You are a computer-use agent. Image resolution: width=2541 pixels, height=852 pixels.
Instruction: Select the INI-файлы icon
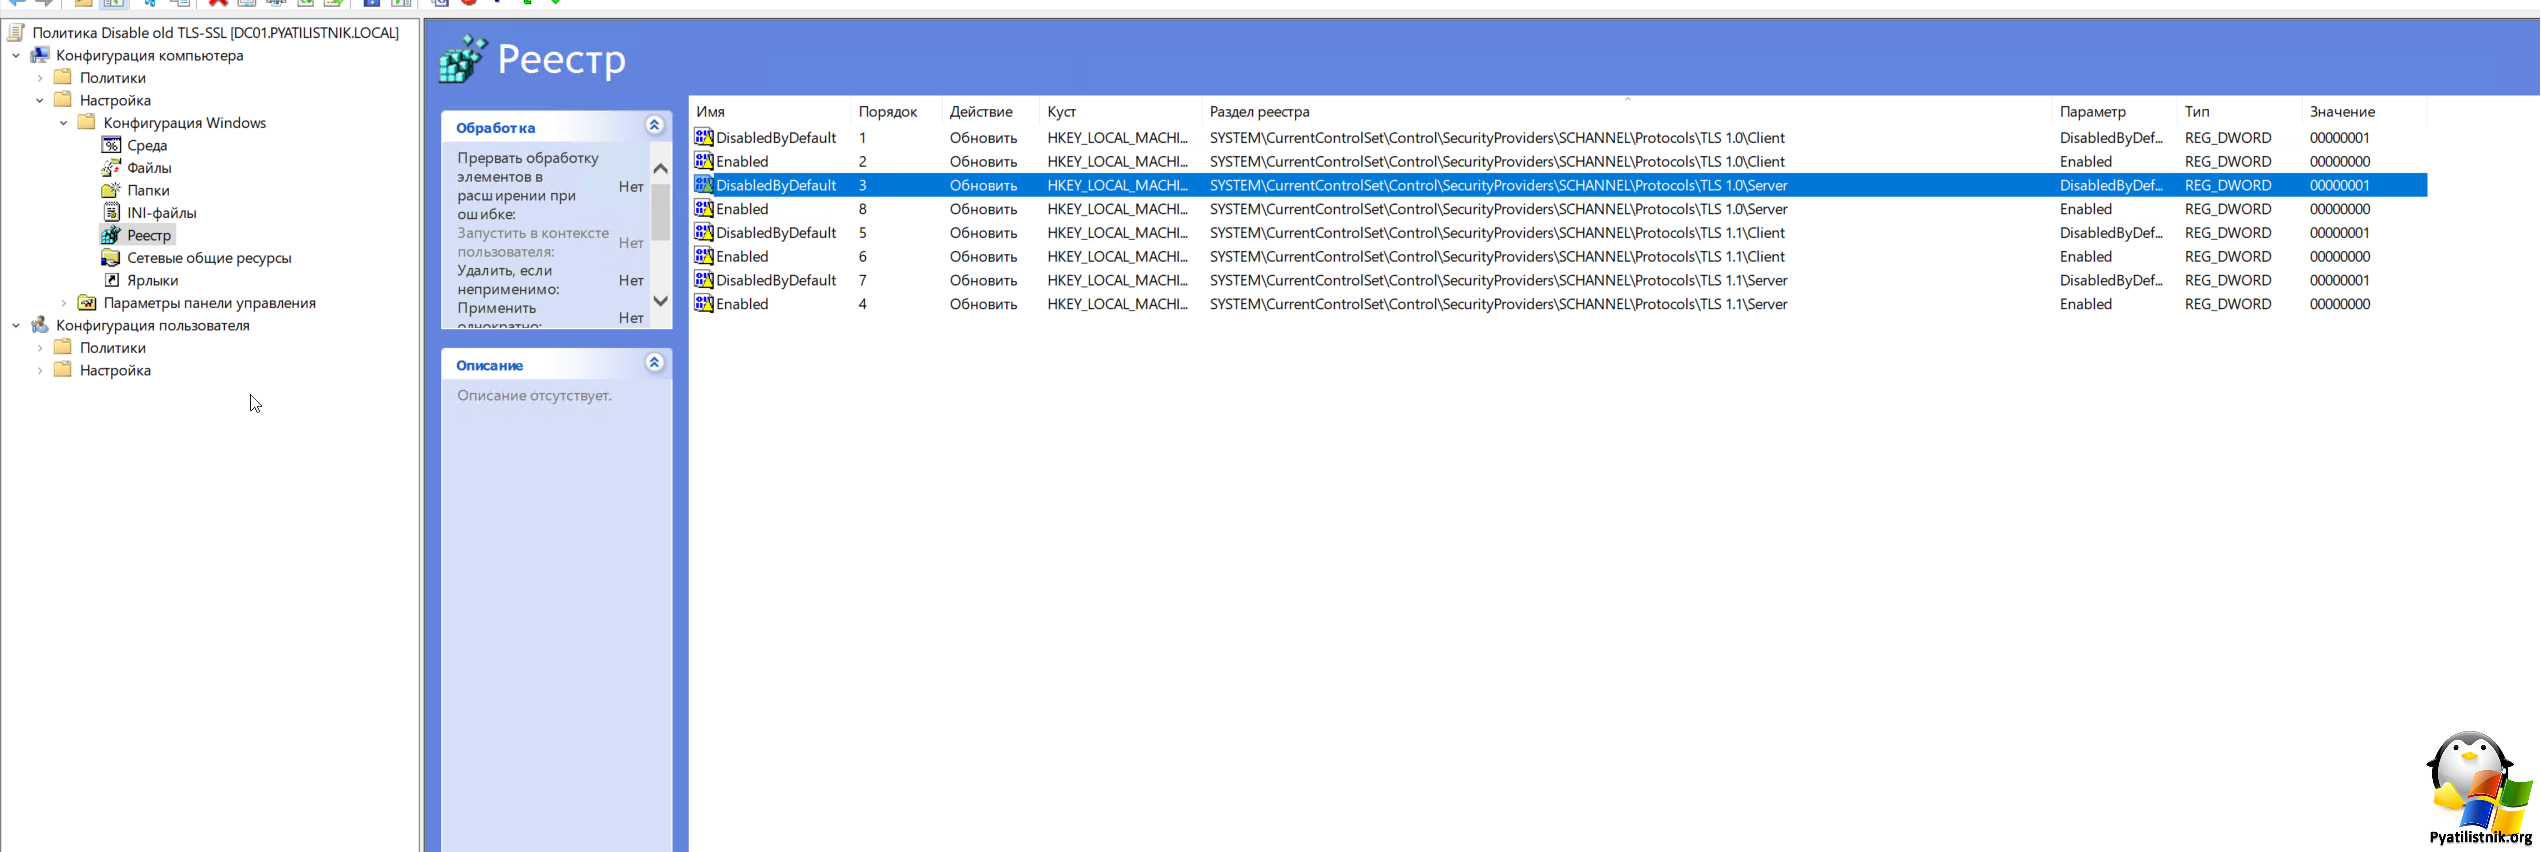click(x=111, y=212)
